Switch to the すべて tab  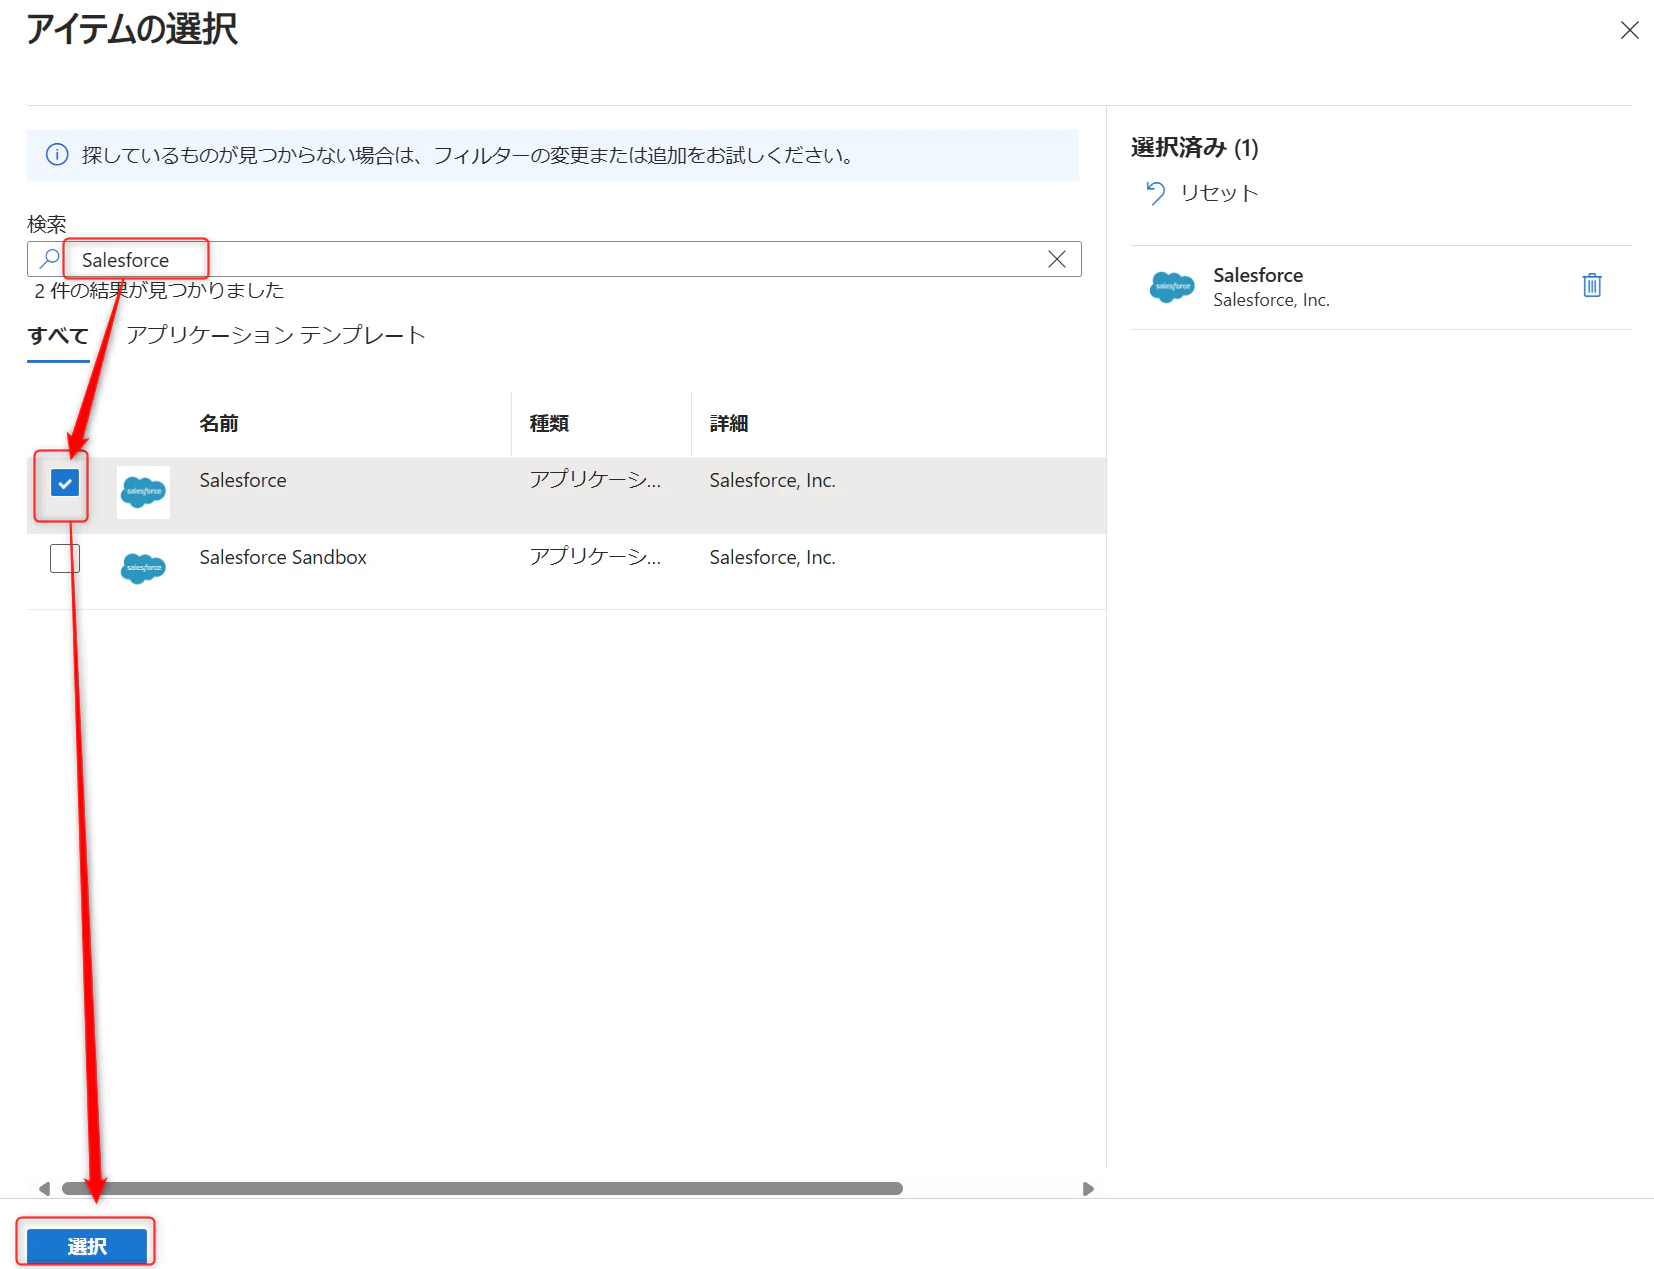tap(58, 336)
